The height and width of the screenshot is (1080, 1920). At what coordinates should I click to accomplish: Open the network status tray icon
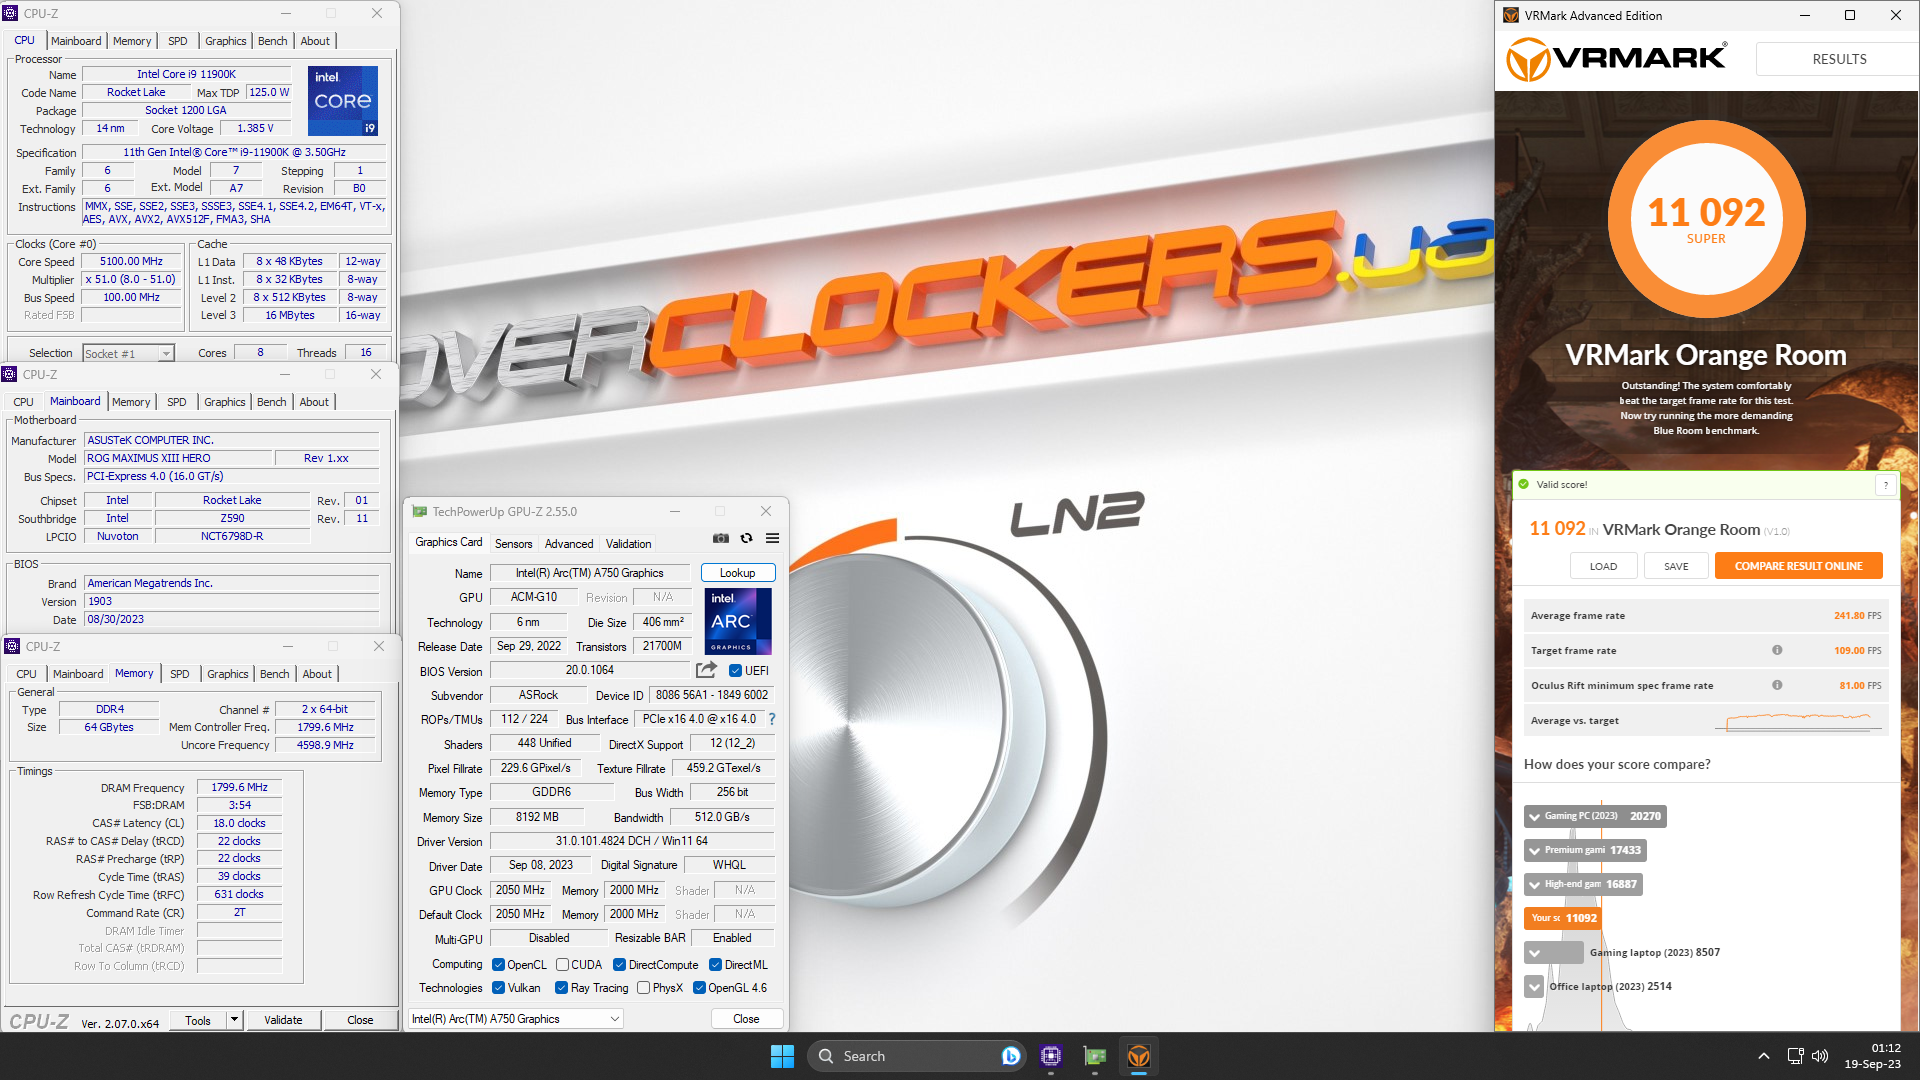tap(1795, 1056)
